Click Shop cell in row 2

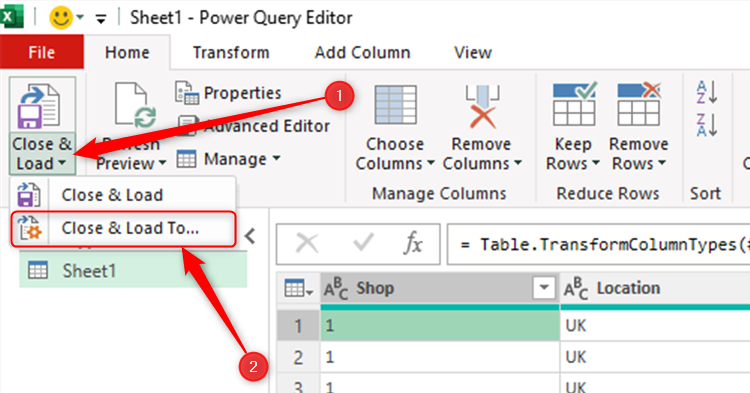tap(440, 358)
